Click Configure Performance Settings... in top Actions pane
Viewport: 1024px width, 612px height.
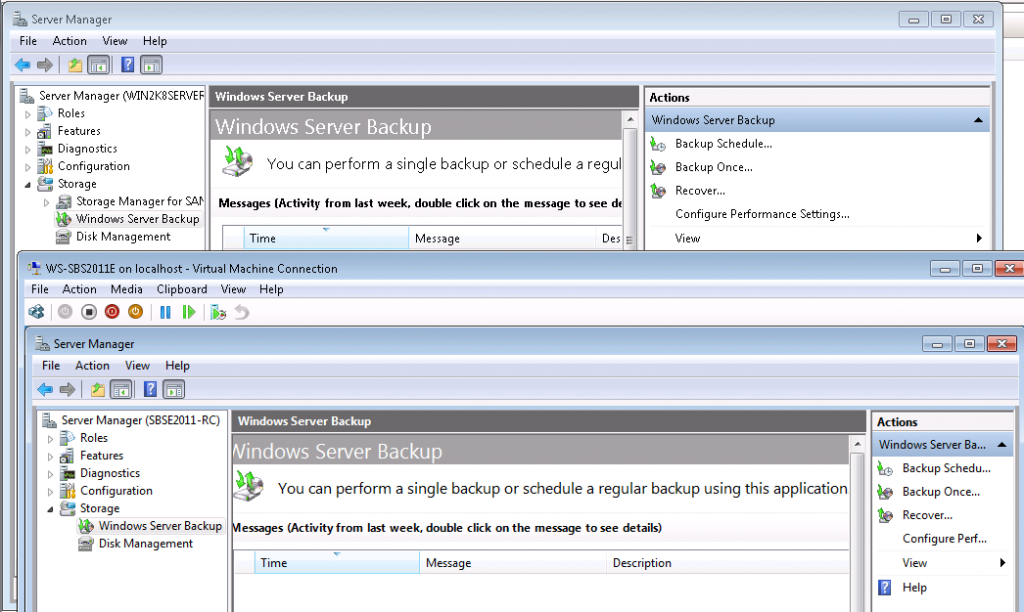(x=762, y=214)
